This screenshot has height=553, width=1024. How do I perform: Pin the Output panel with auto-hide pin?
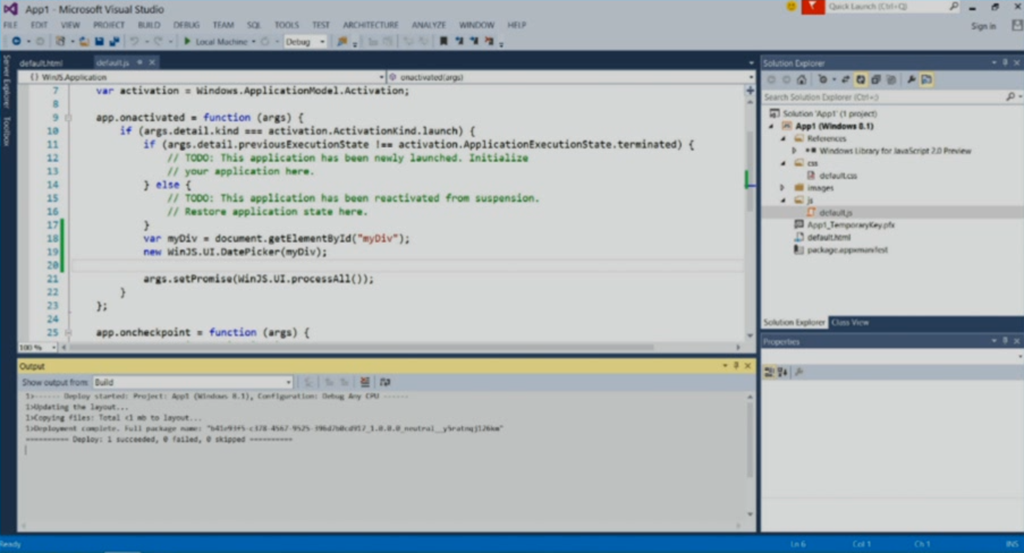736,366
